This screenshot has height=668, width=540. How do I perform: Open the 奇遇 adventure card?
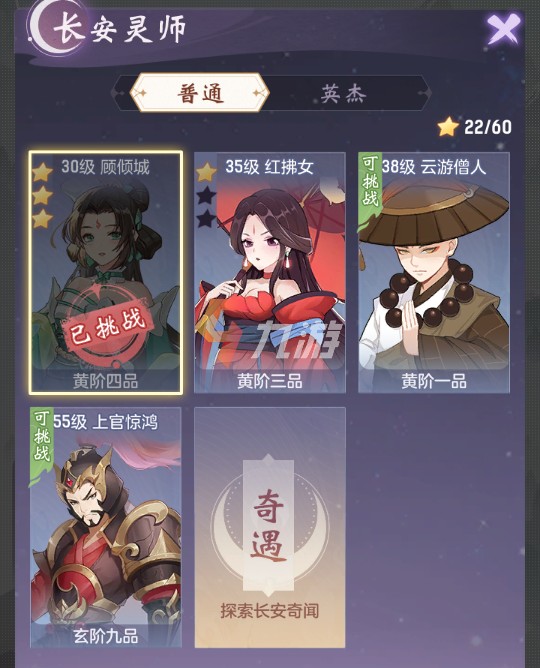pyautogui.click(x=270, y=527)
